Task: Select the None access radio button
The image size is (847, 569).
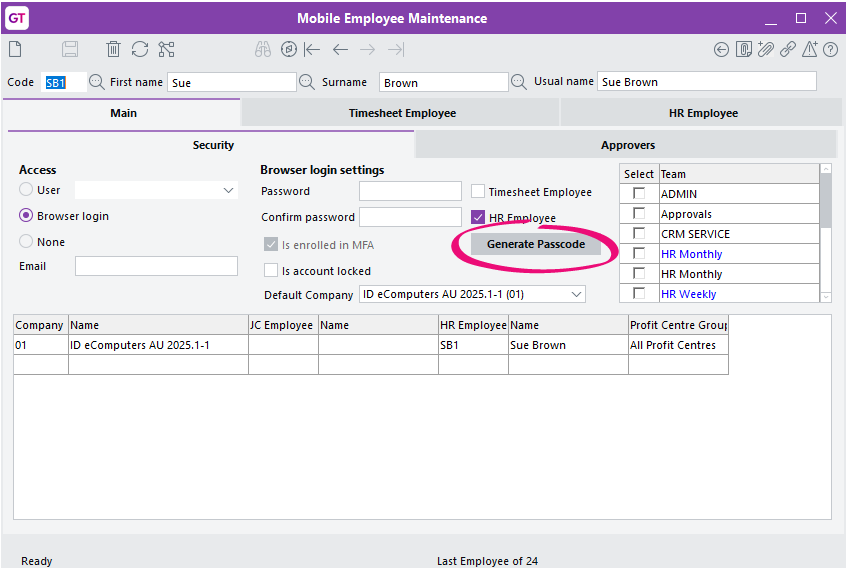Action: (x=26, y=242)
